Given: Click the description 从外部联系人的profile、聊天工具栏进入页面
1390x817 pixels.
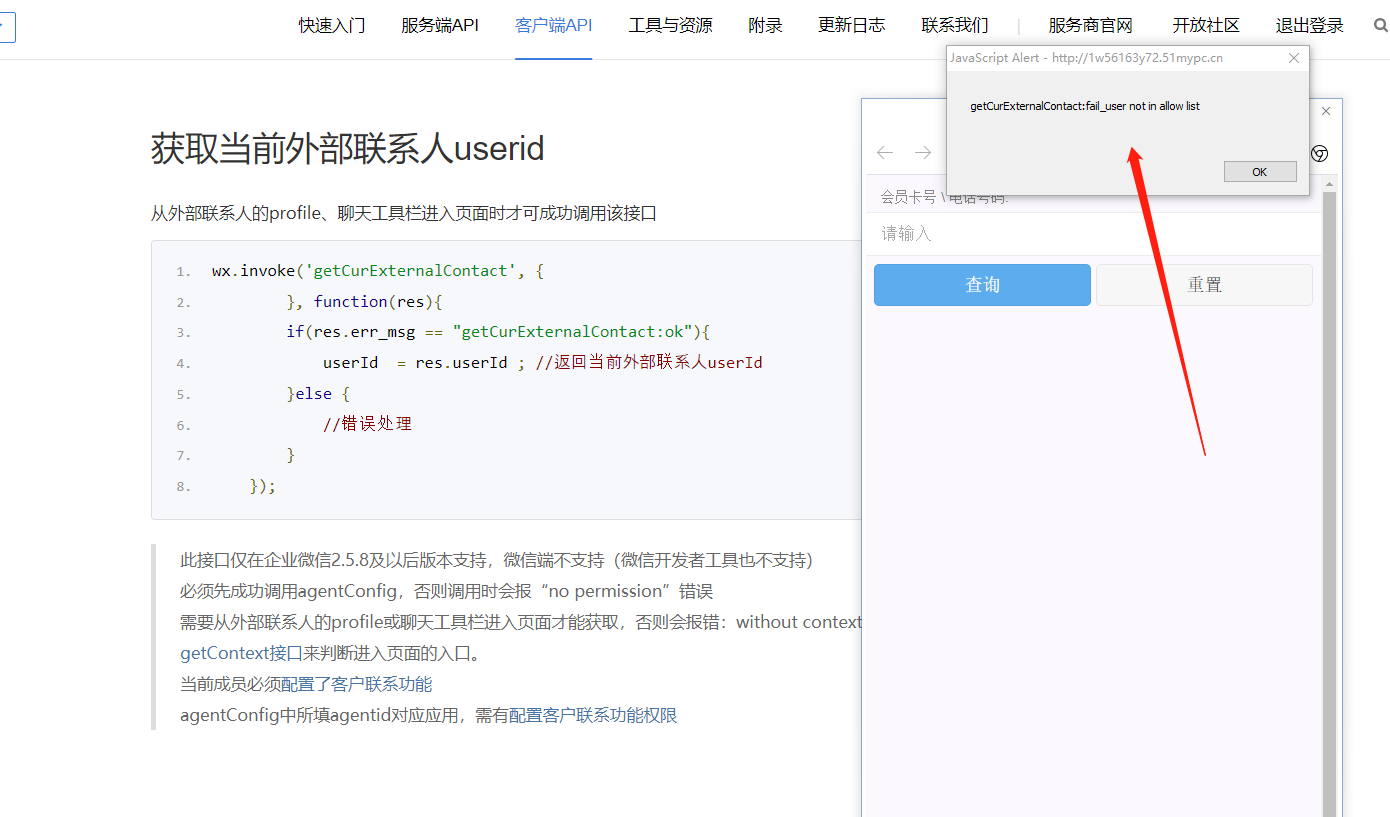Looking at the screenshot, I should coord(404,213).
